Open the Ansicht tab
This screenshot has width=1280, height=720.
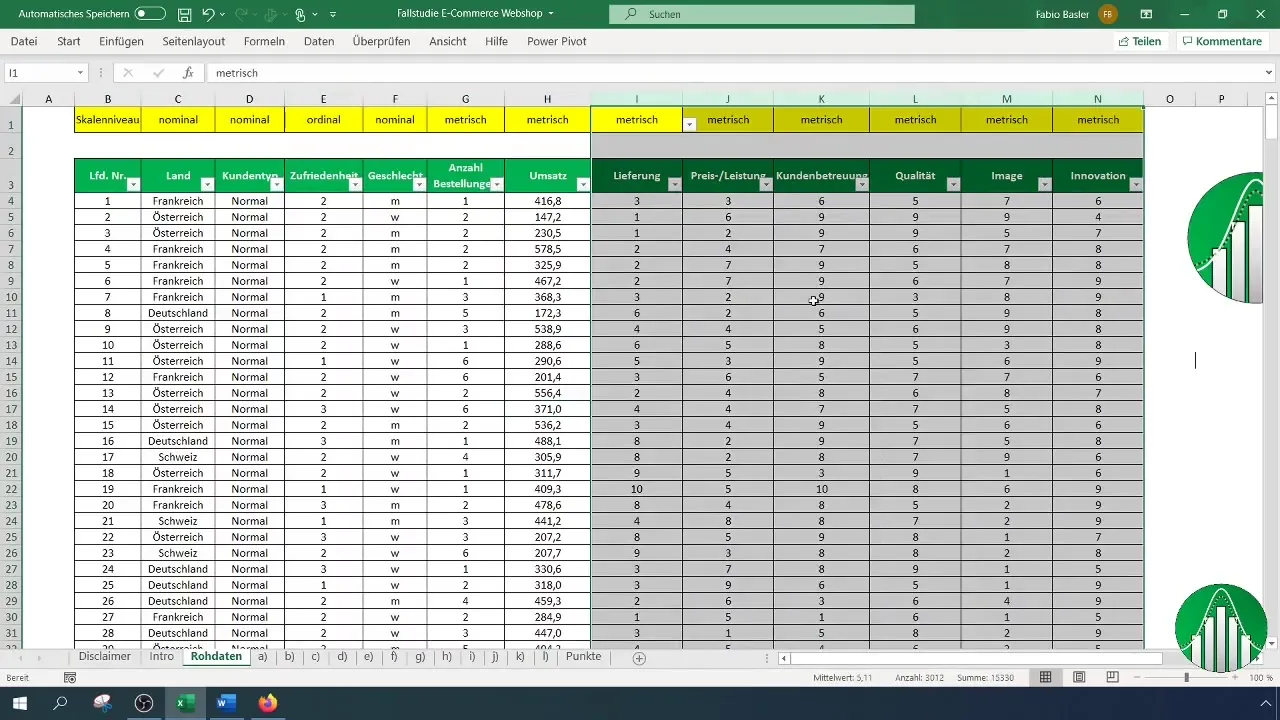point(448,41)
